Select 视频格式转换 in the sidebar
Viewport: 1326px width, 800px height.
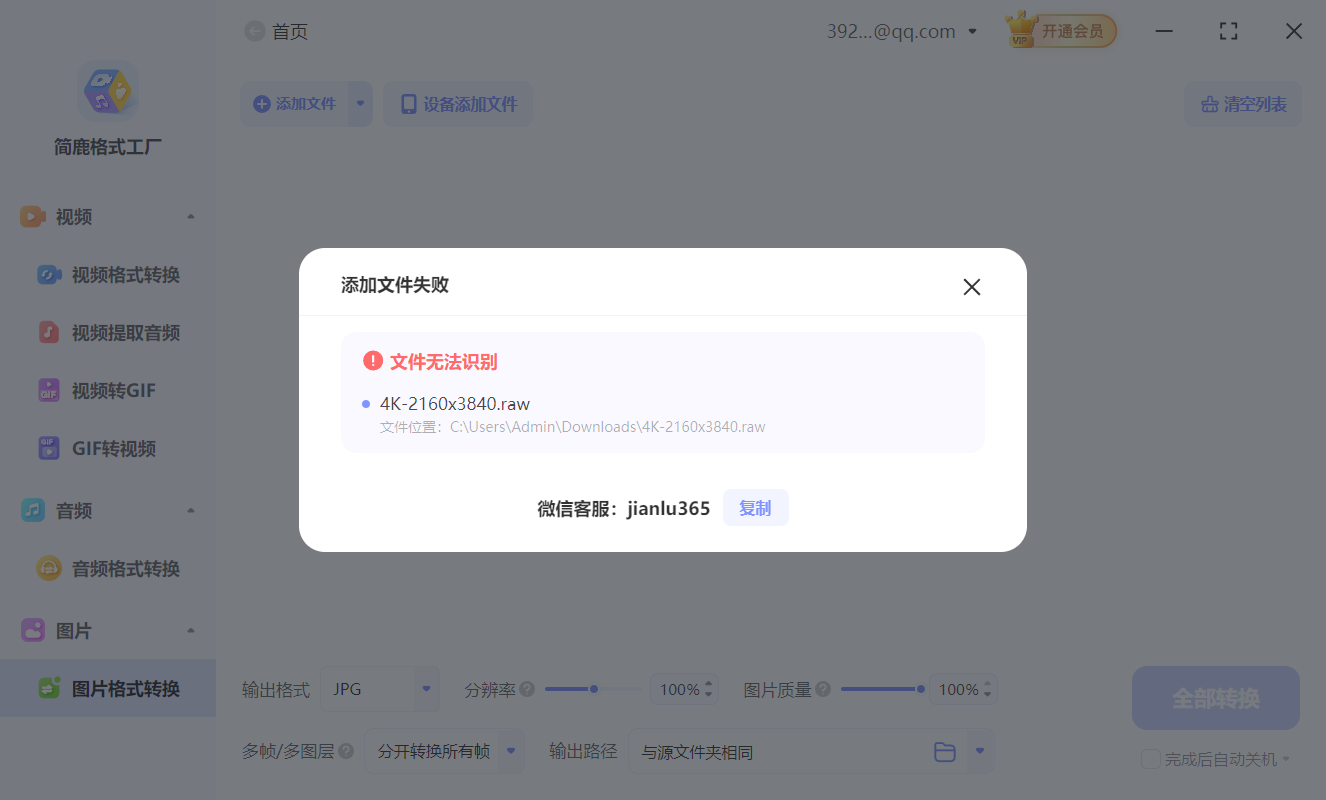tap(110, 274)
